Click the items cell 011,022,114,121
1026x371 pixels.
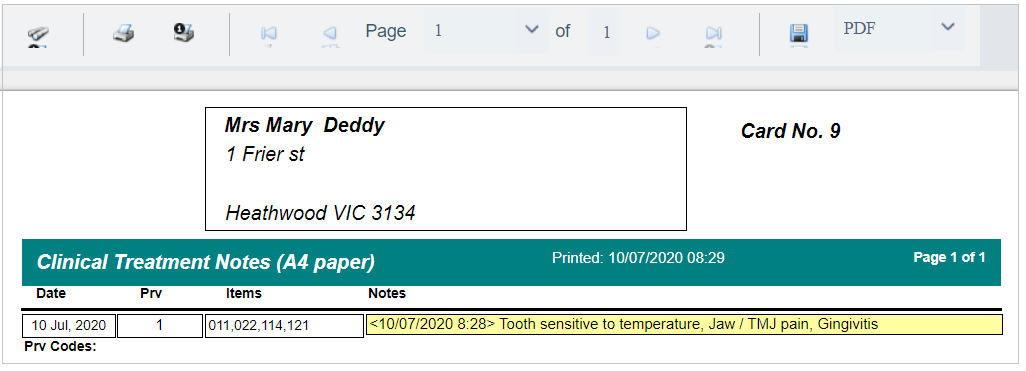(x=284, y=326)
